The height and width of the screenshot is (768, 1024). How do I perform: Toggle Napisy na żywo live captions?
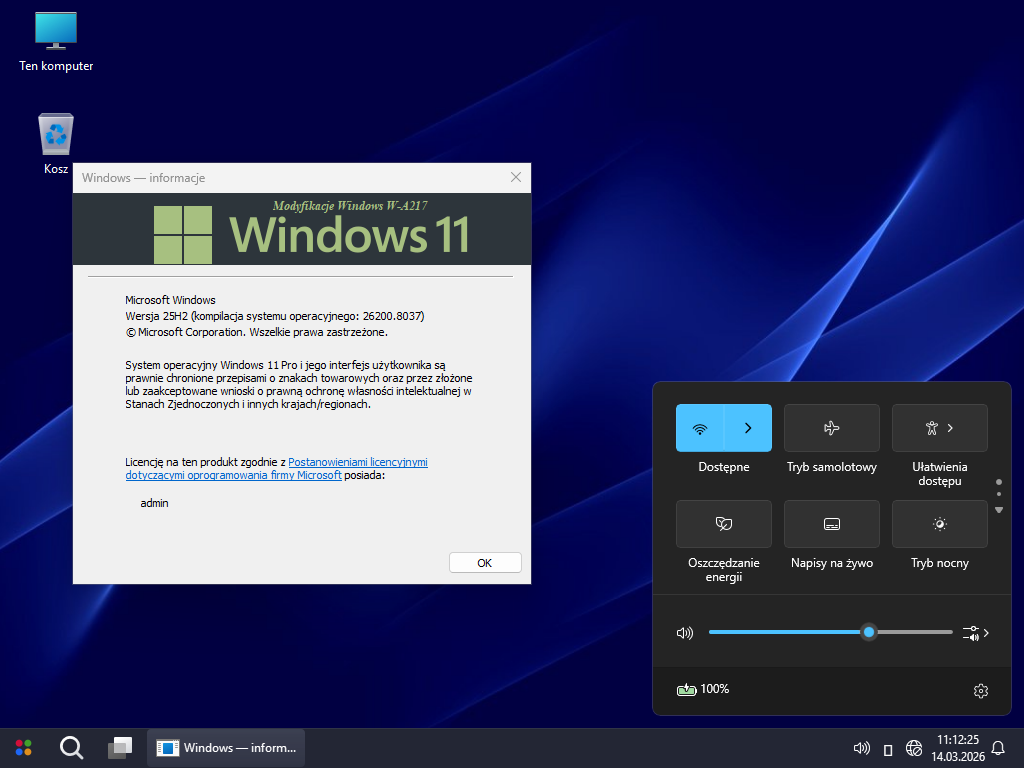pyautogui.click(x=831, y=524)
